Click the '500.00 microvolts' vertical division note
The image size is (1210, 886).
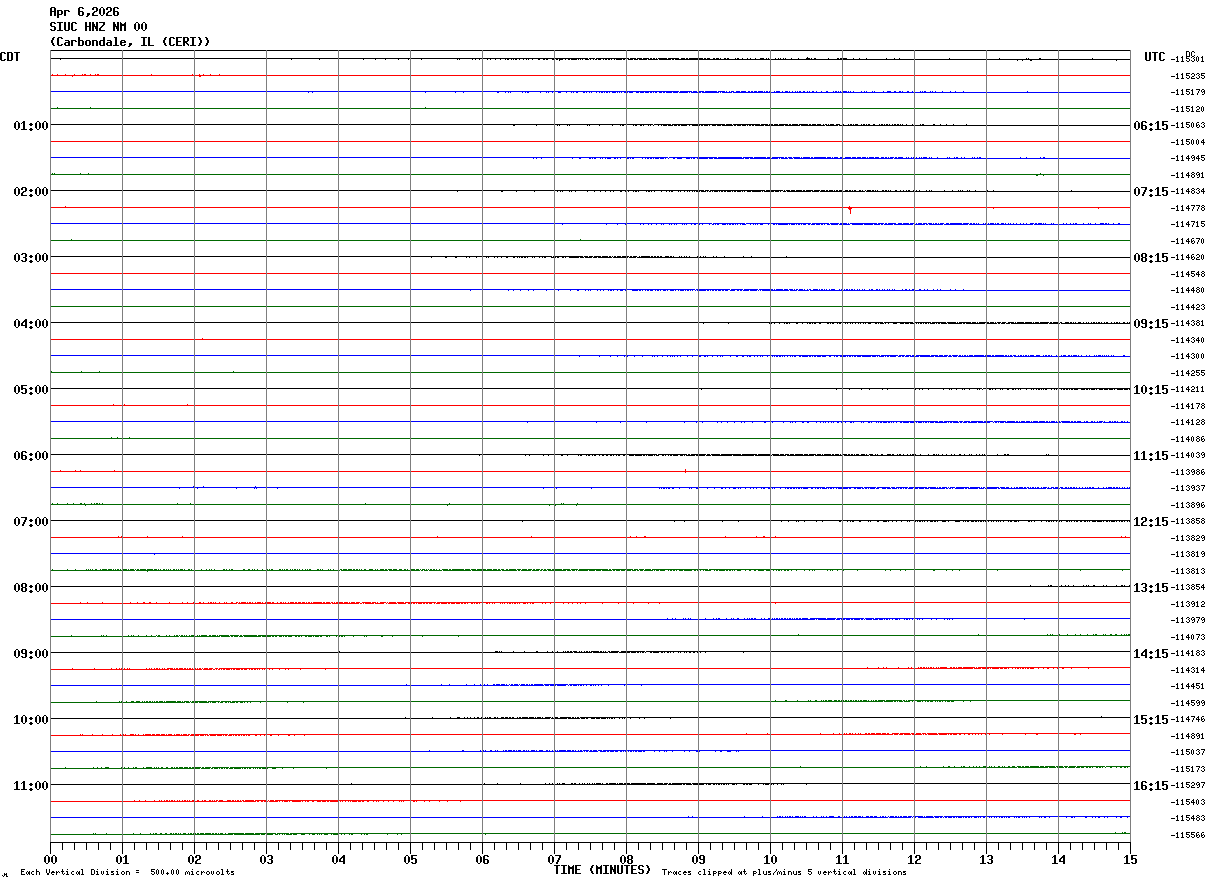coord(192,872)
